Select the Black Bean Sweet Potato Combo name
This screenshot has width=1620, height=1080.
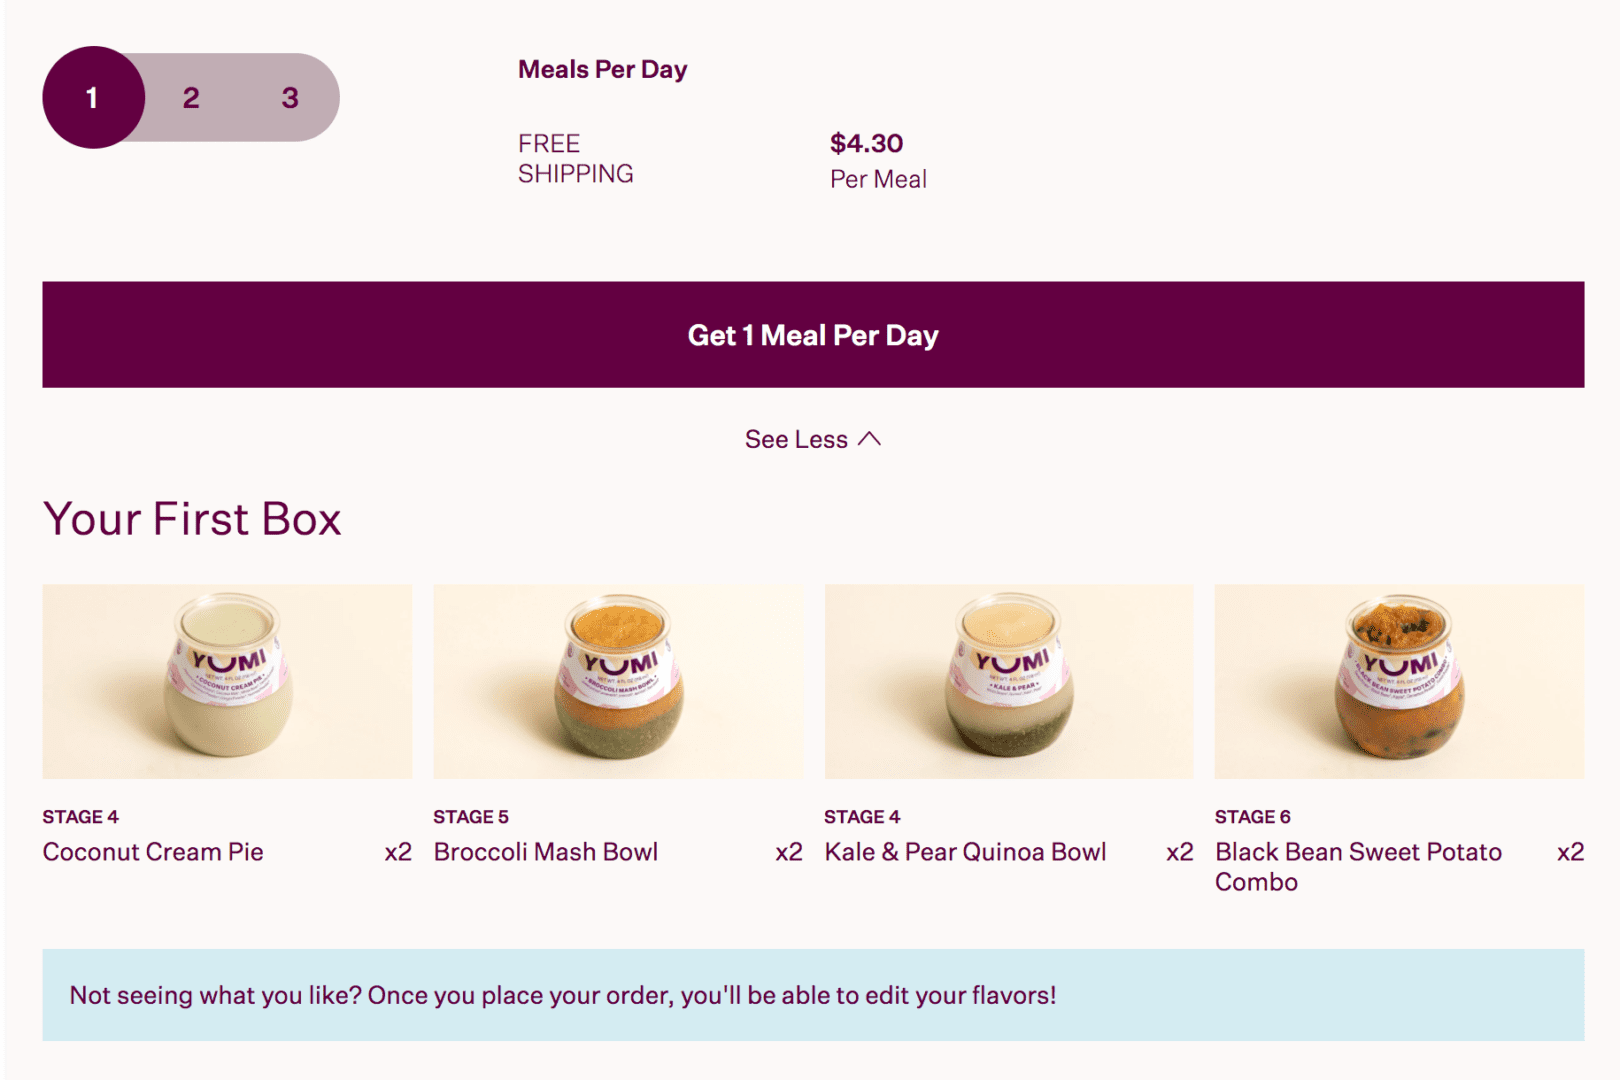1356,866
